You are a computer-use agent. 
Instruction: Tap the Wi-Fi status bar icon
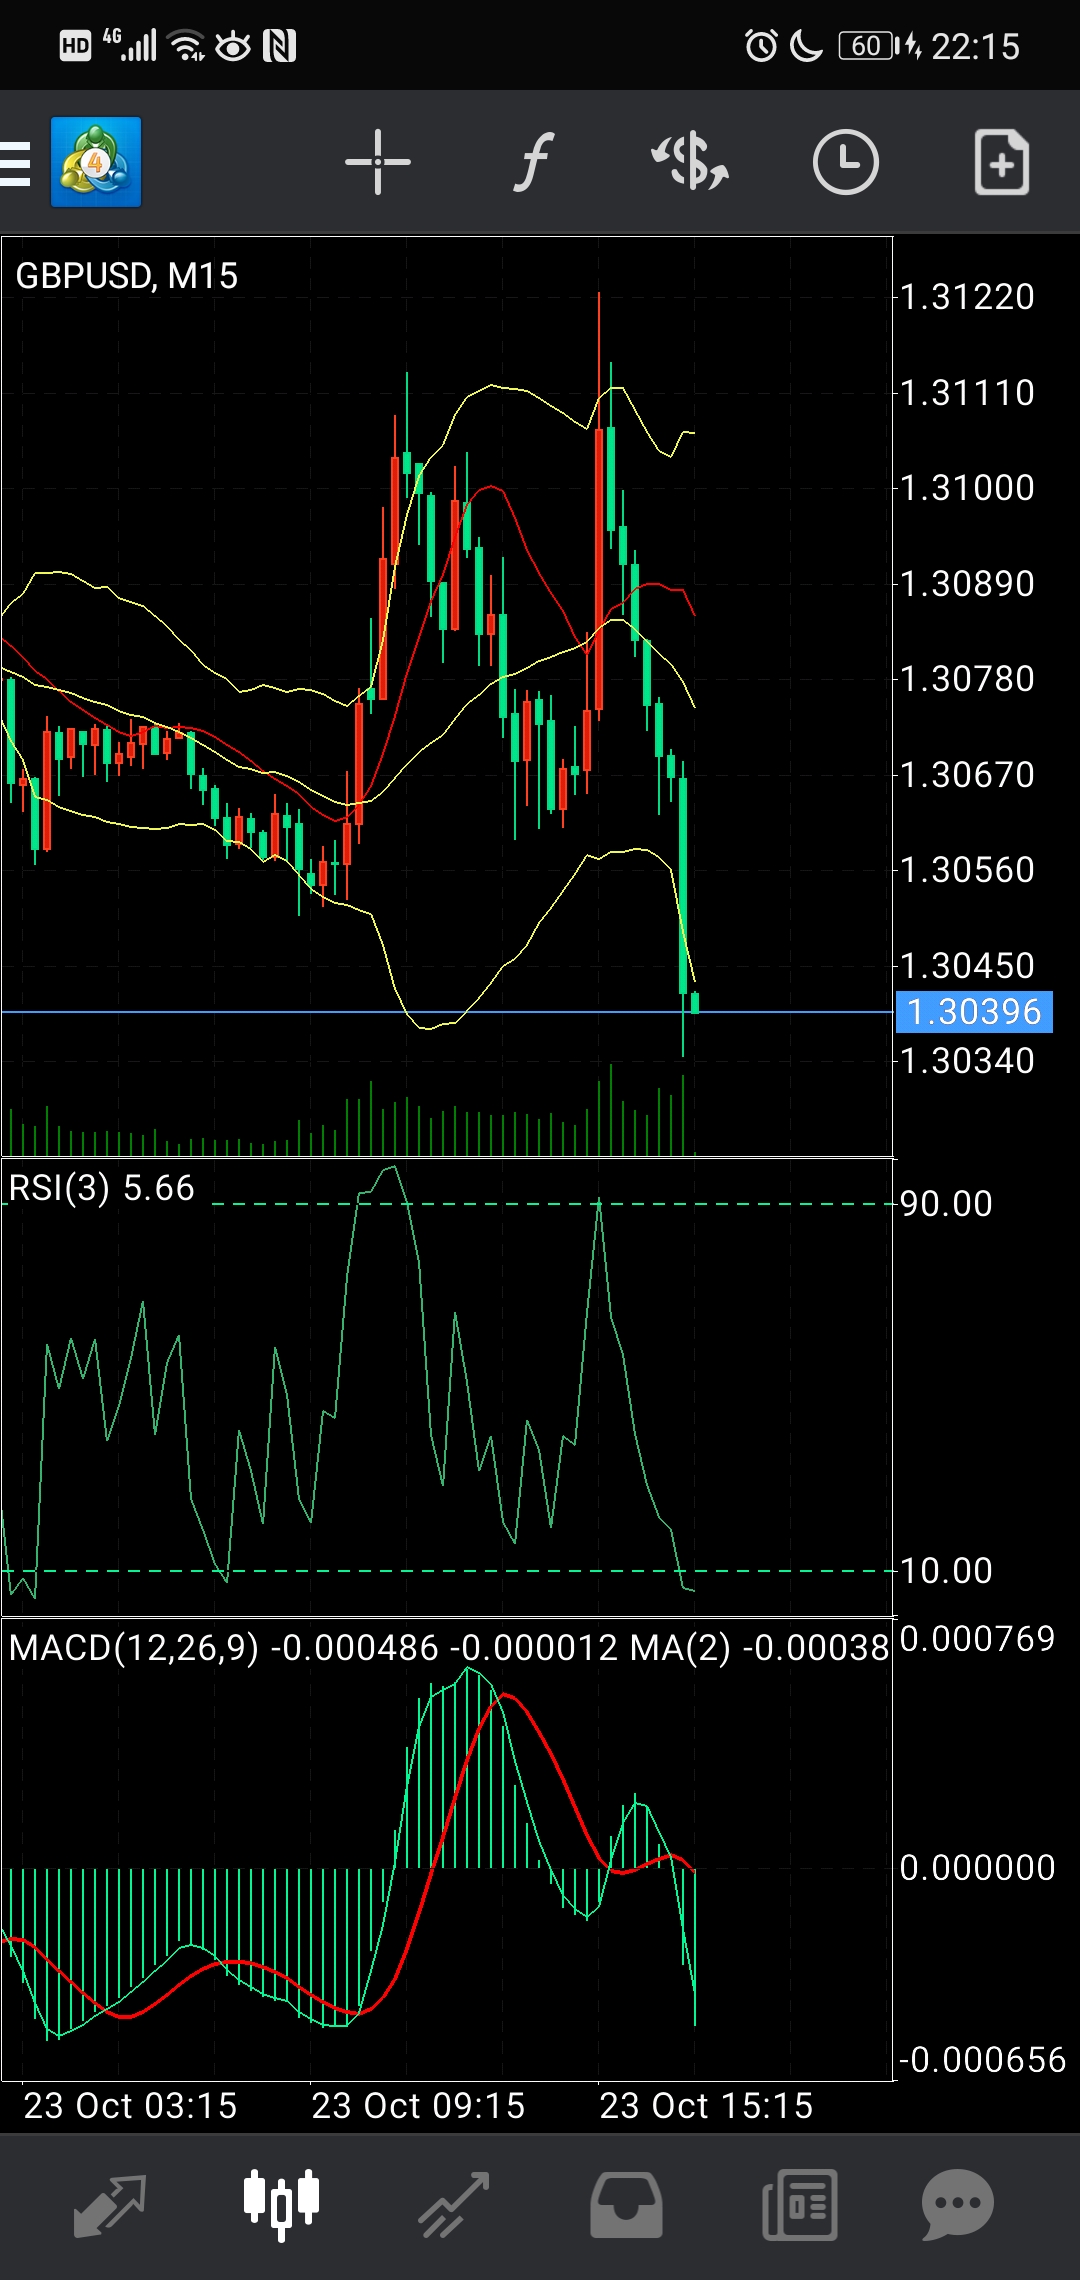coord(187,46)
